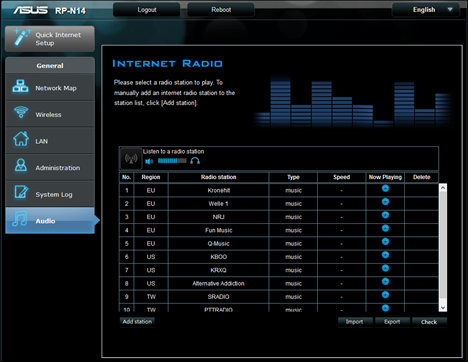Click the LAN house icon

point(21,139)
